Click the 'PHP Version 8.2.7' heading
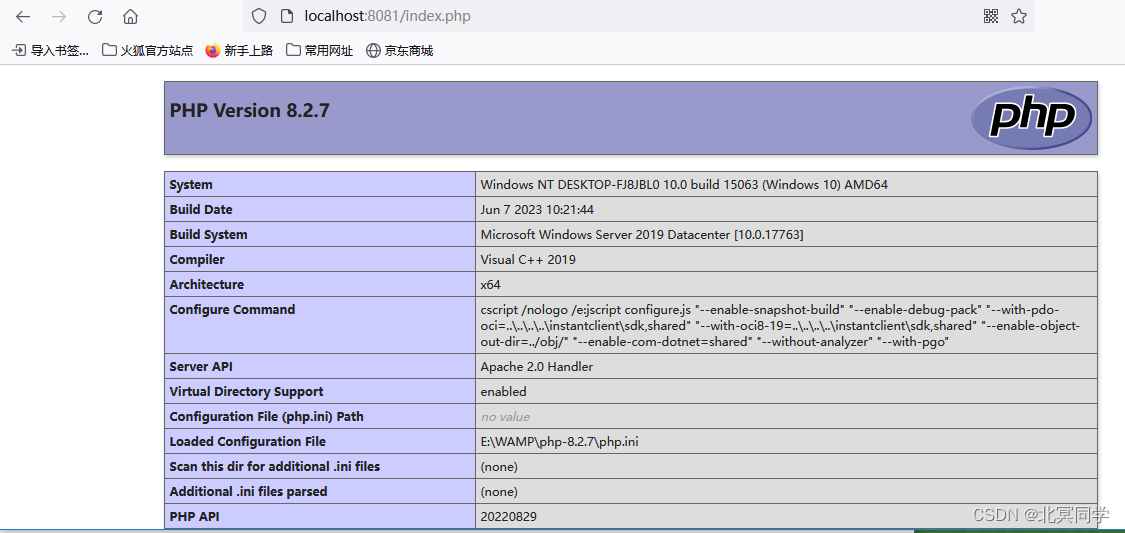This screenshot has width=1125, height=533. coord(249,110)
